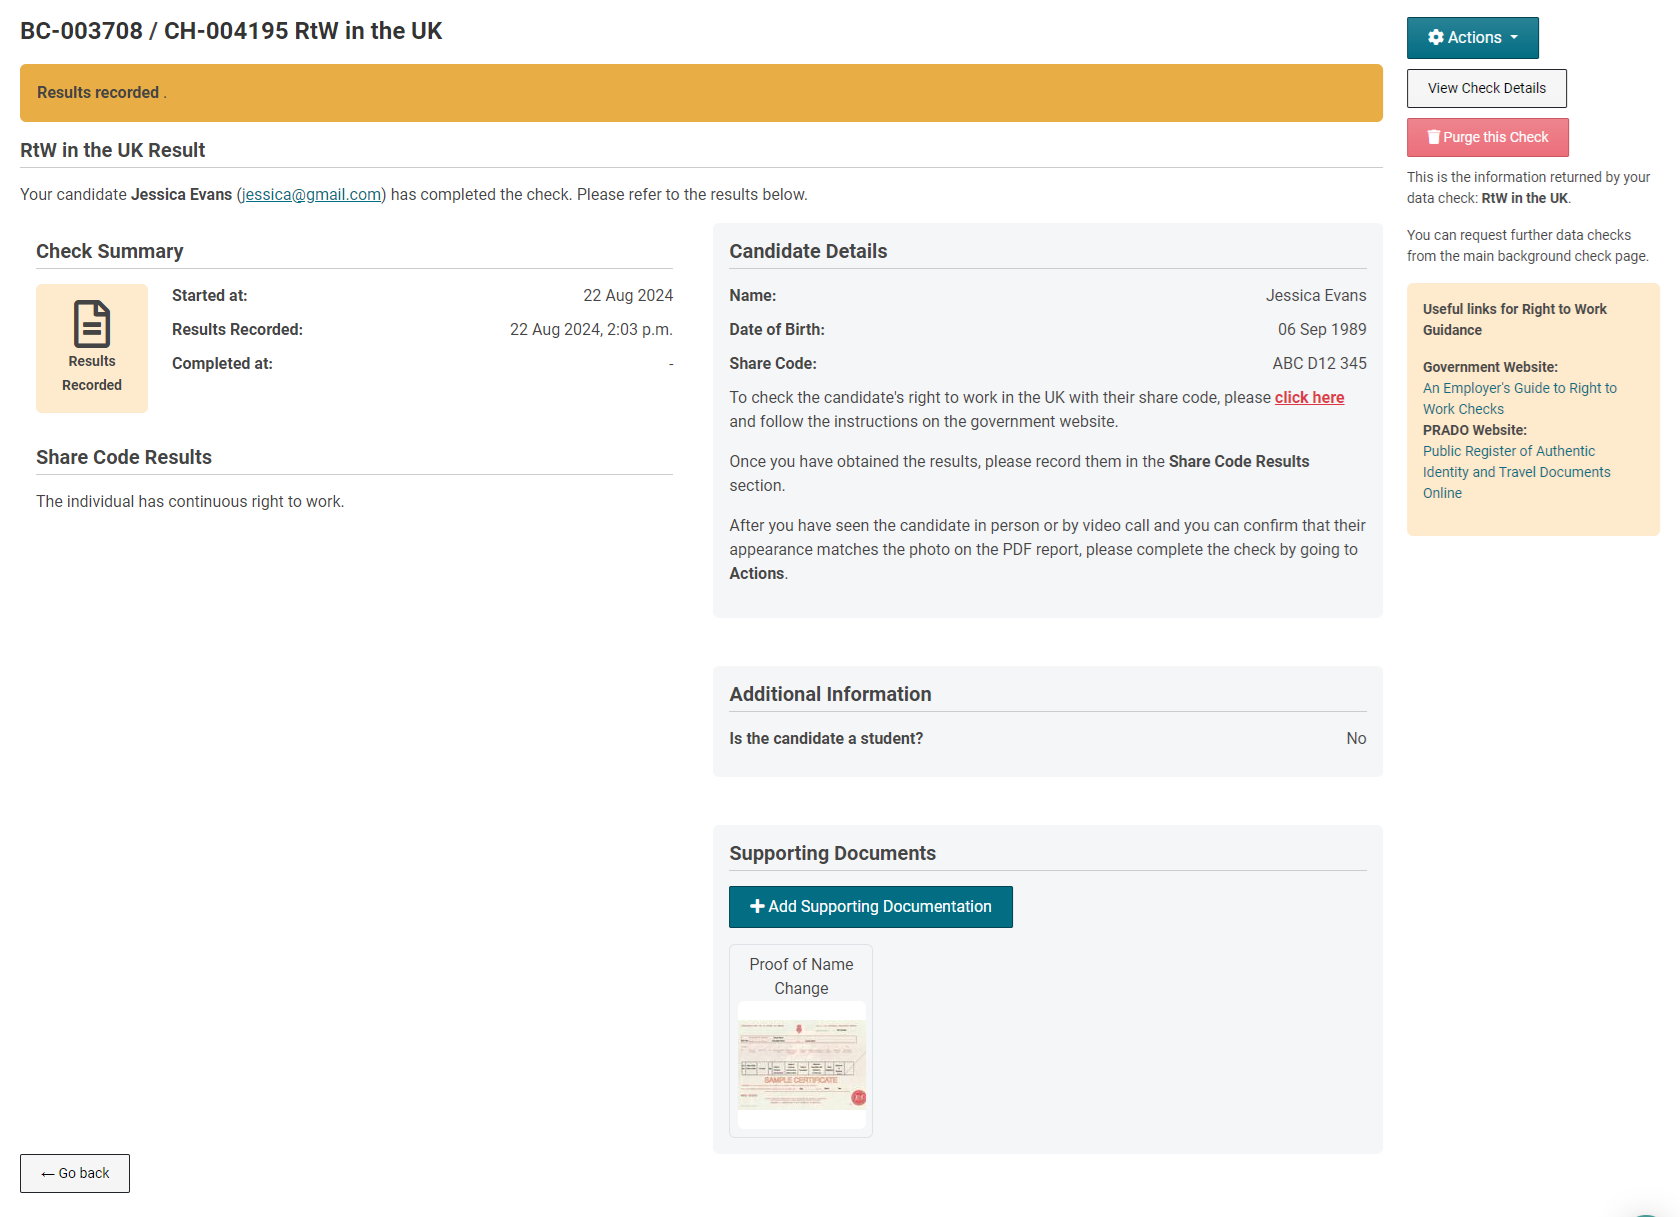Click the Add Supporting Documentation button text

[879, 907]
